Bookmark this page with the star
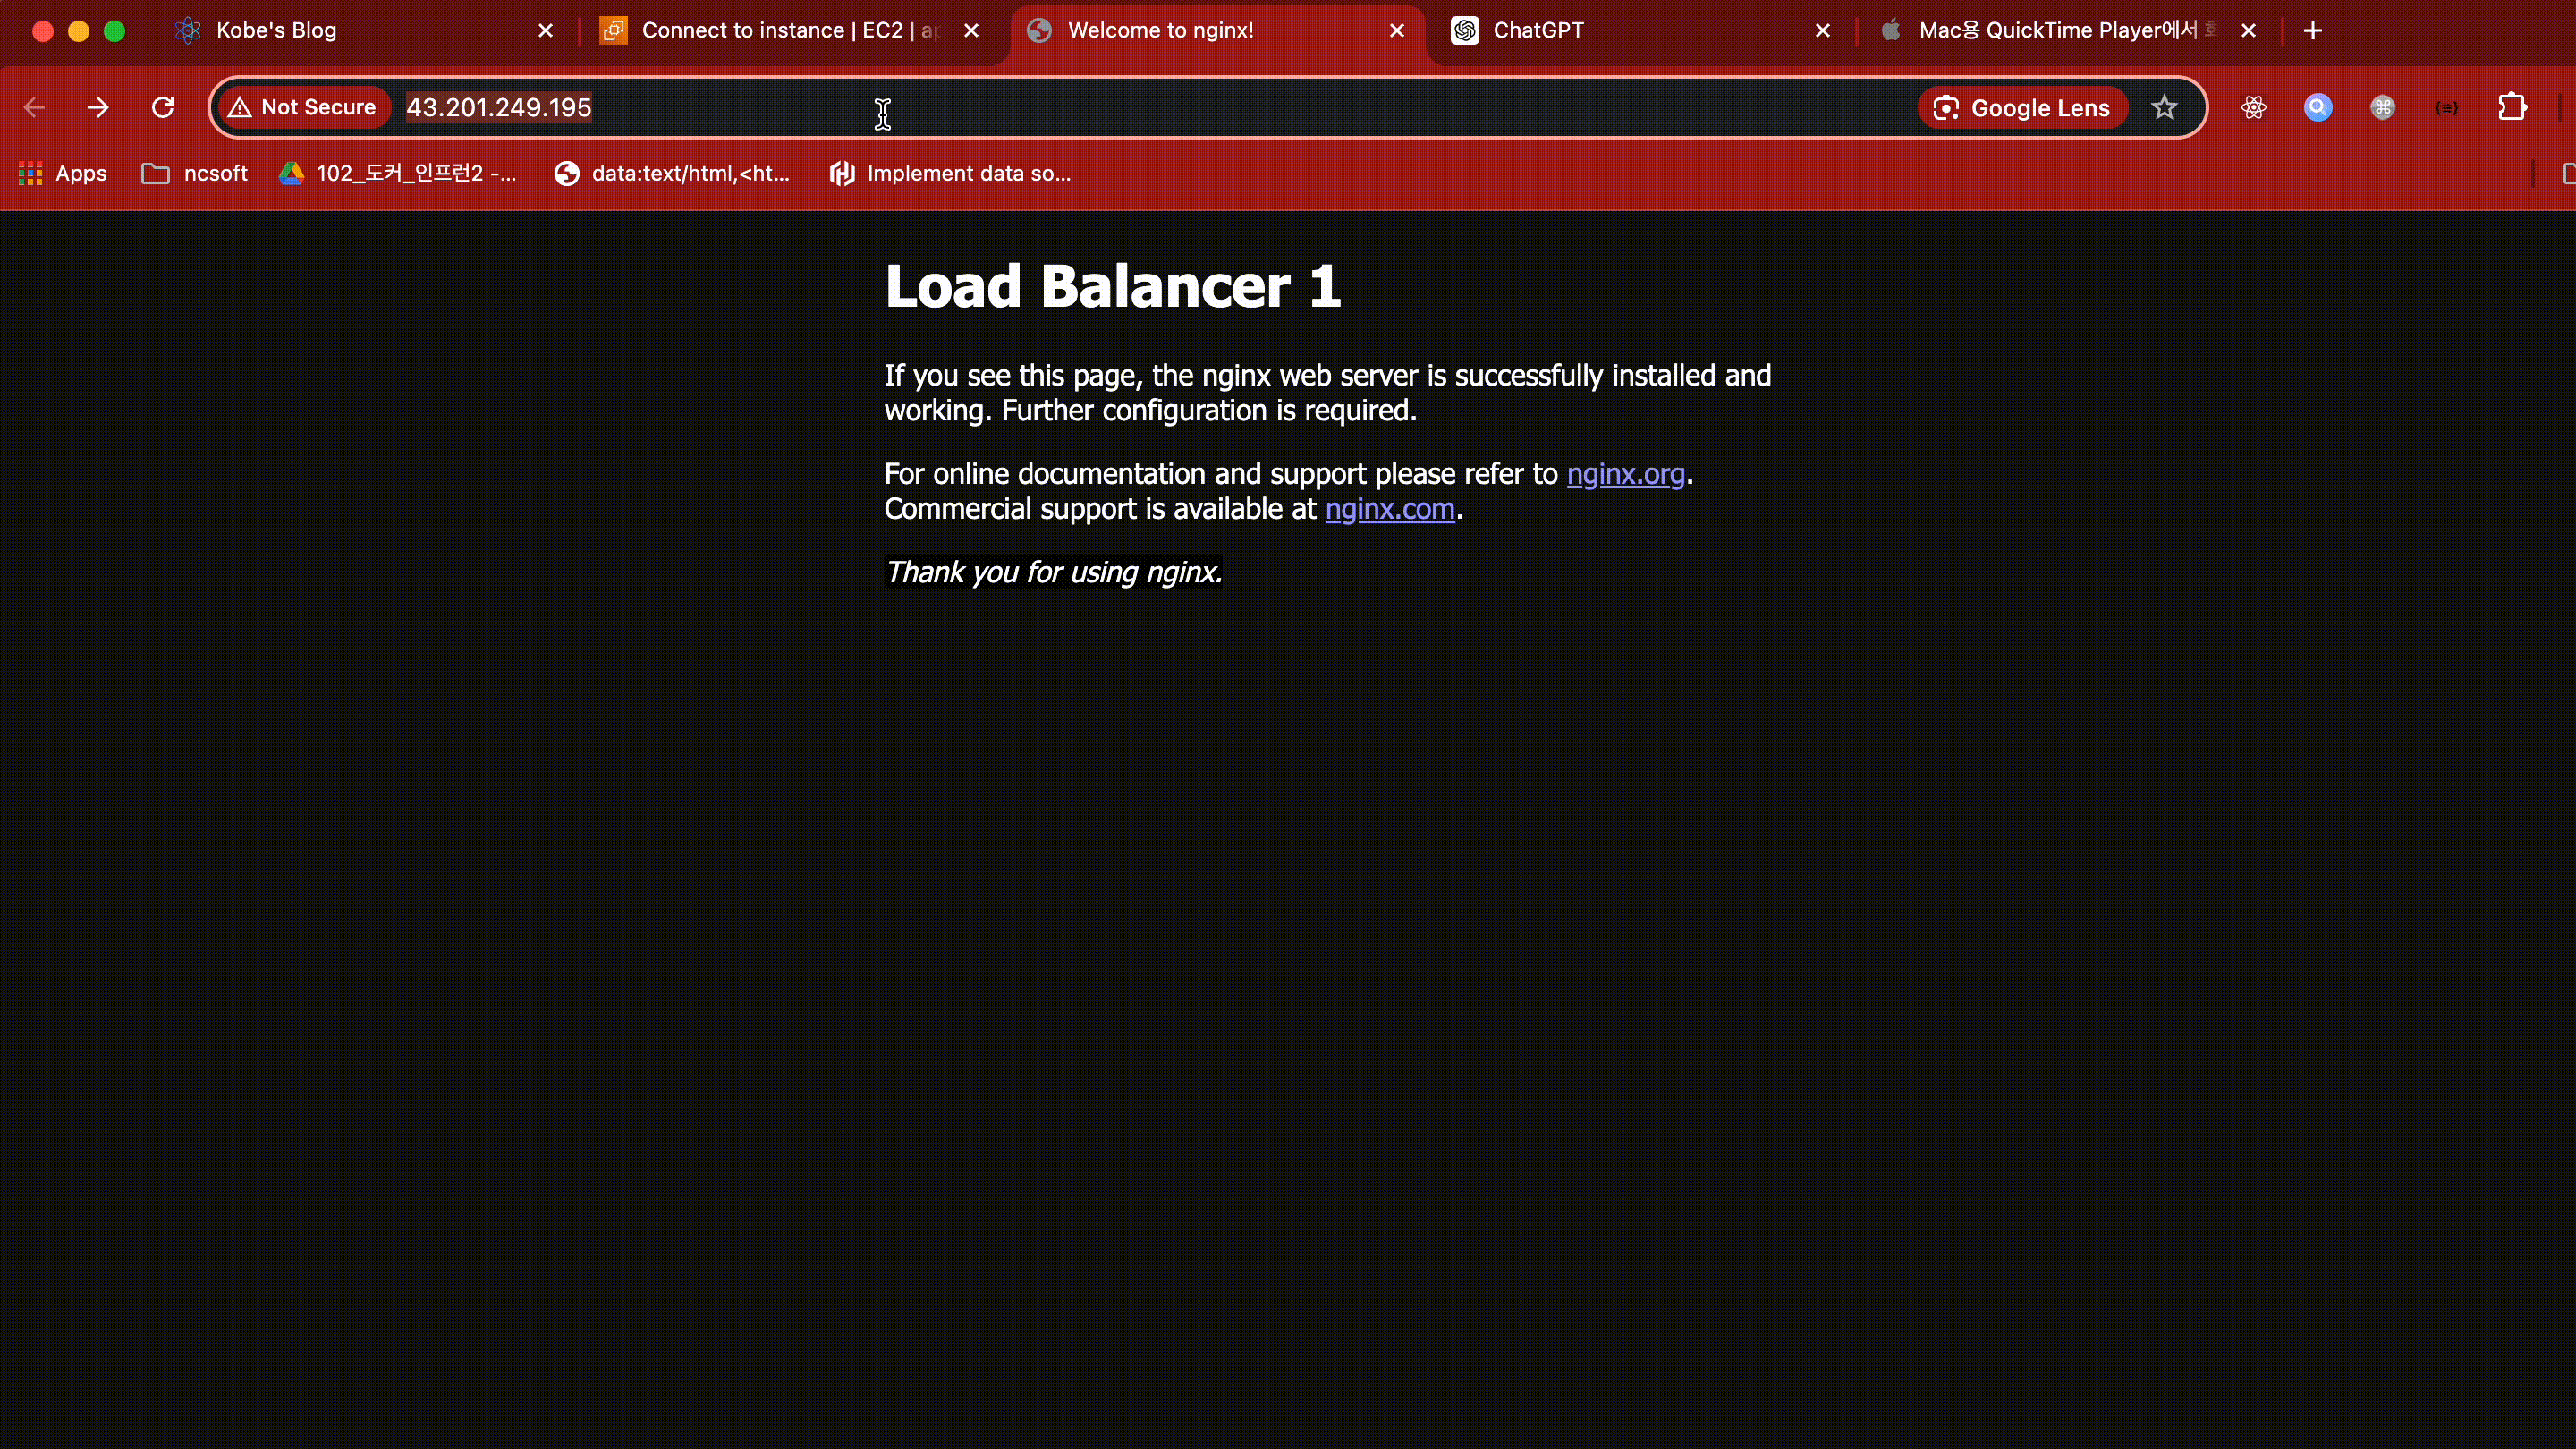2576x1449 pixels. point(2164,108)
